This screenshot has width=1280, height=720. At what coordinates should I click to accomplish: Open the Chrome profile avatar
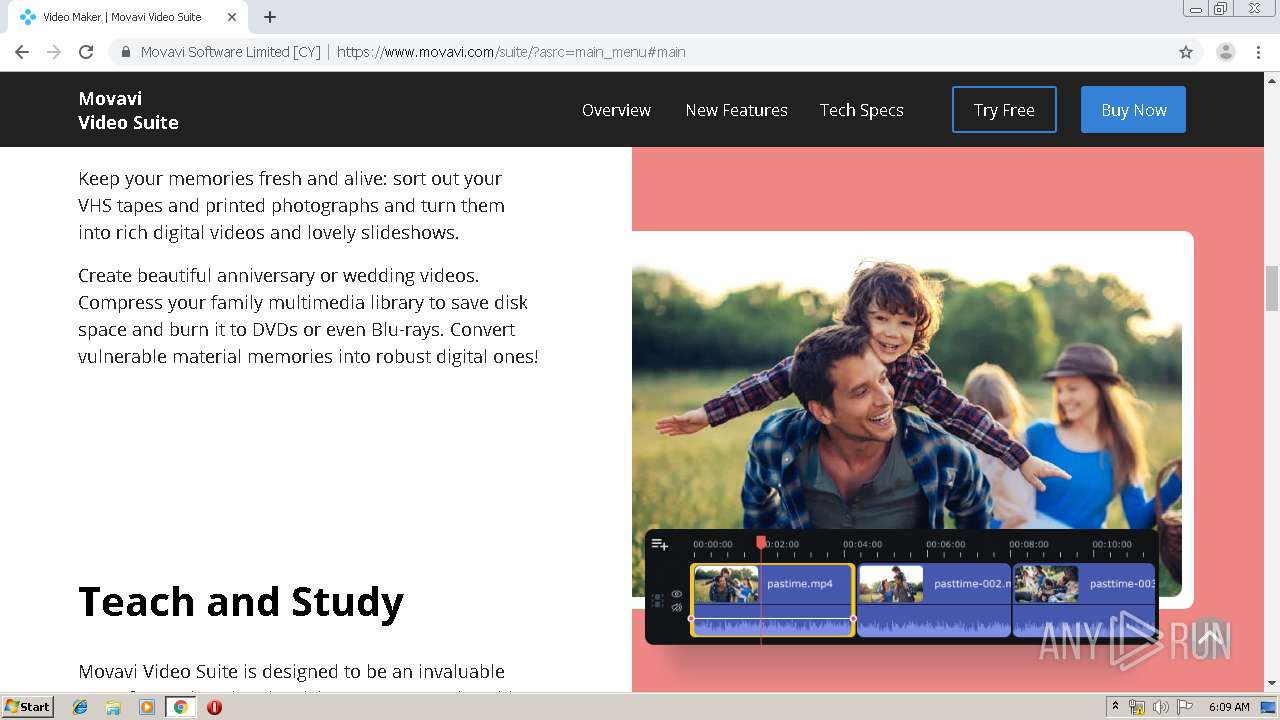(x=1225, y=52)
